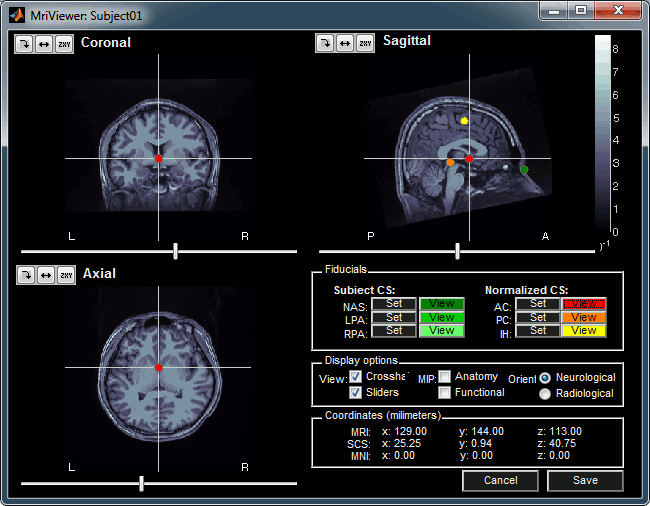View the PC fiducial point

pyautogui.click(x=583, y=317)
